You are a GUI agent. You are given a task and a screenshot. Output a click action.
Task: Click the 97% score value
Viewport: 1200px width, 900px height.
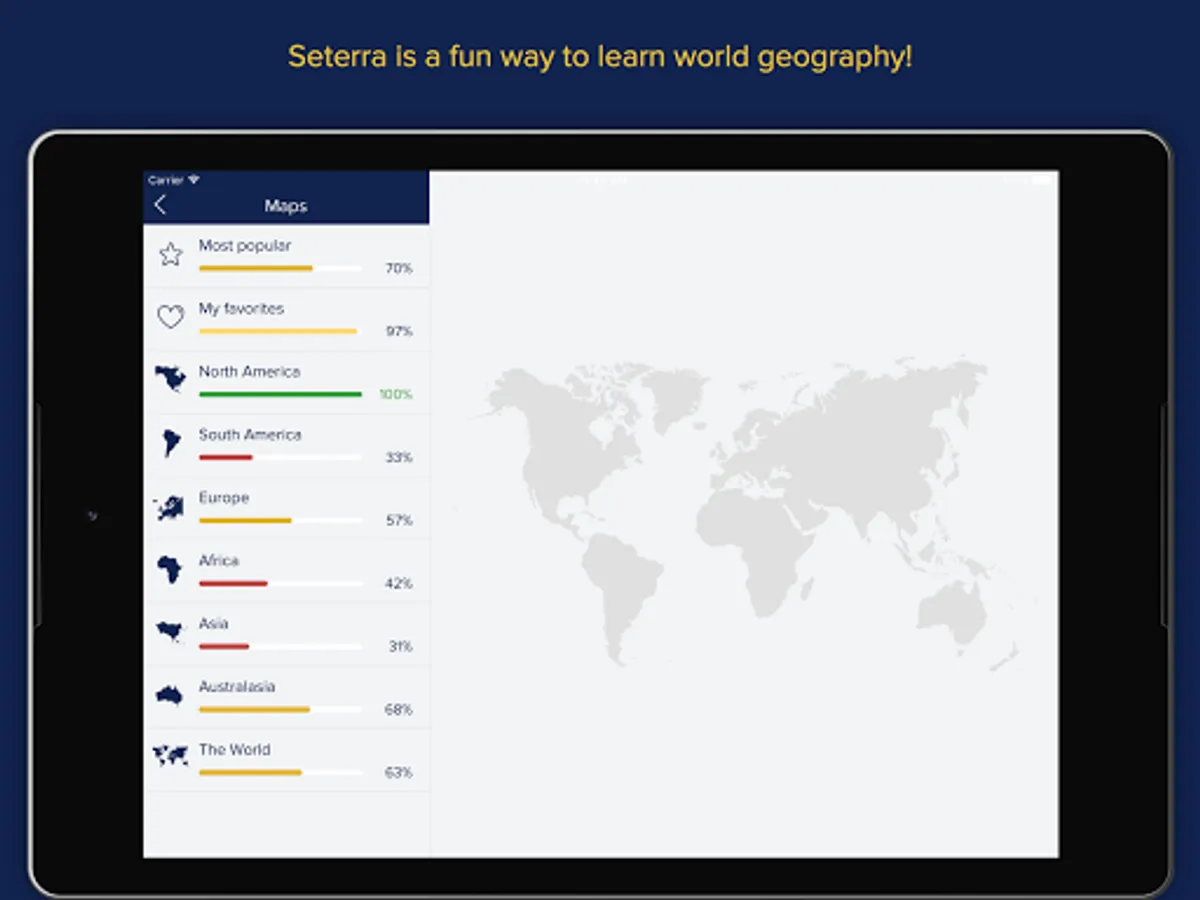click(399, 331)
